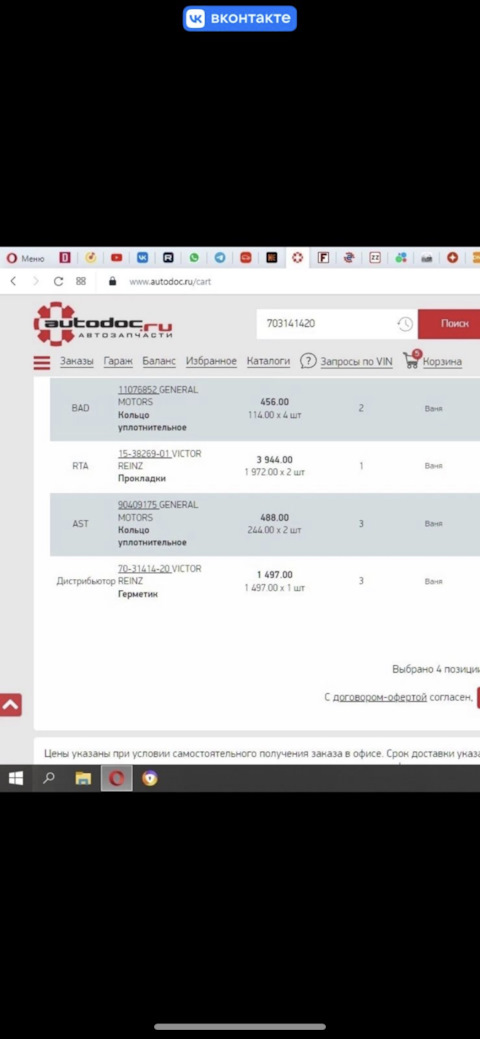Click the Поиск search button
The image size is (480, 1039).
pos(450,323)
